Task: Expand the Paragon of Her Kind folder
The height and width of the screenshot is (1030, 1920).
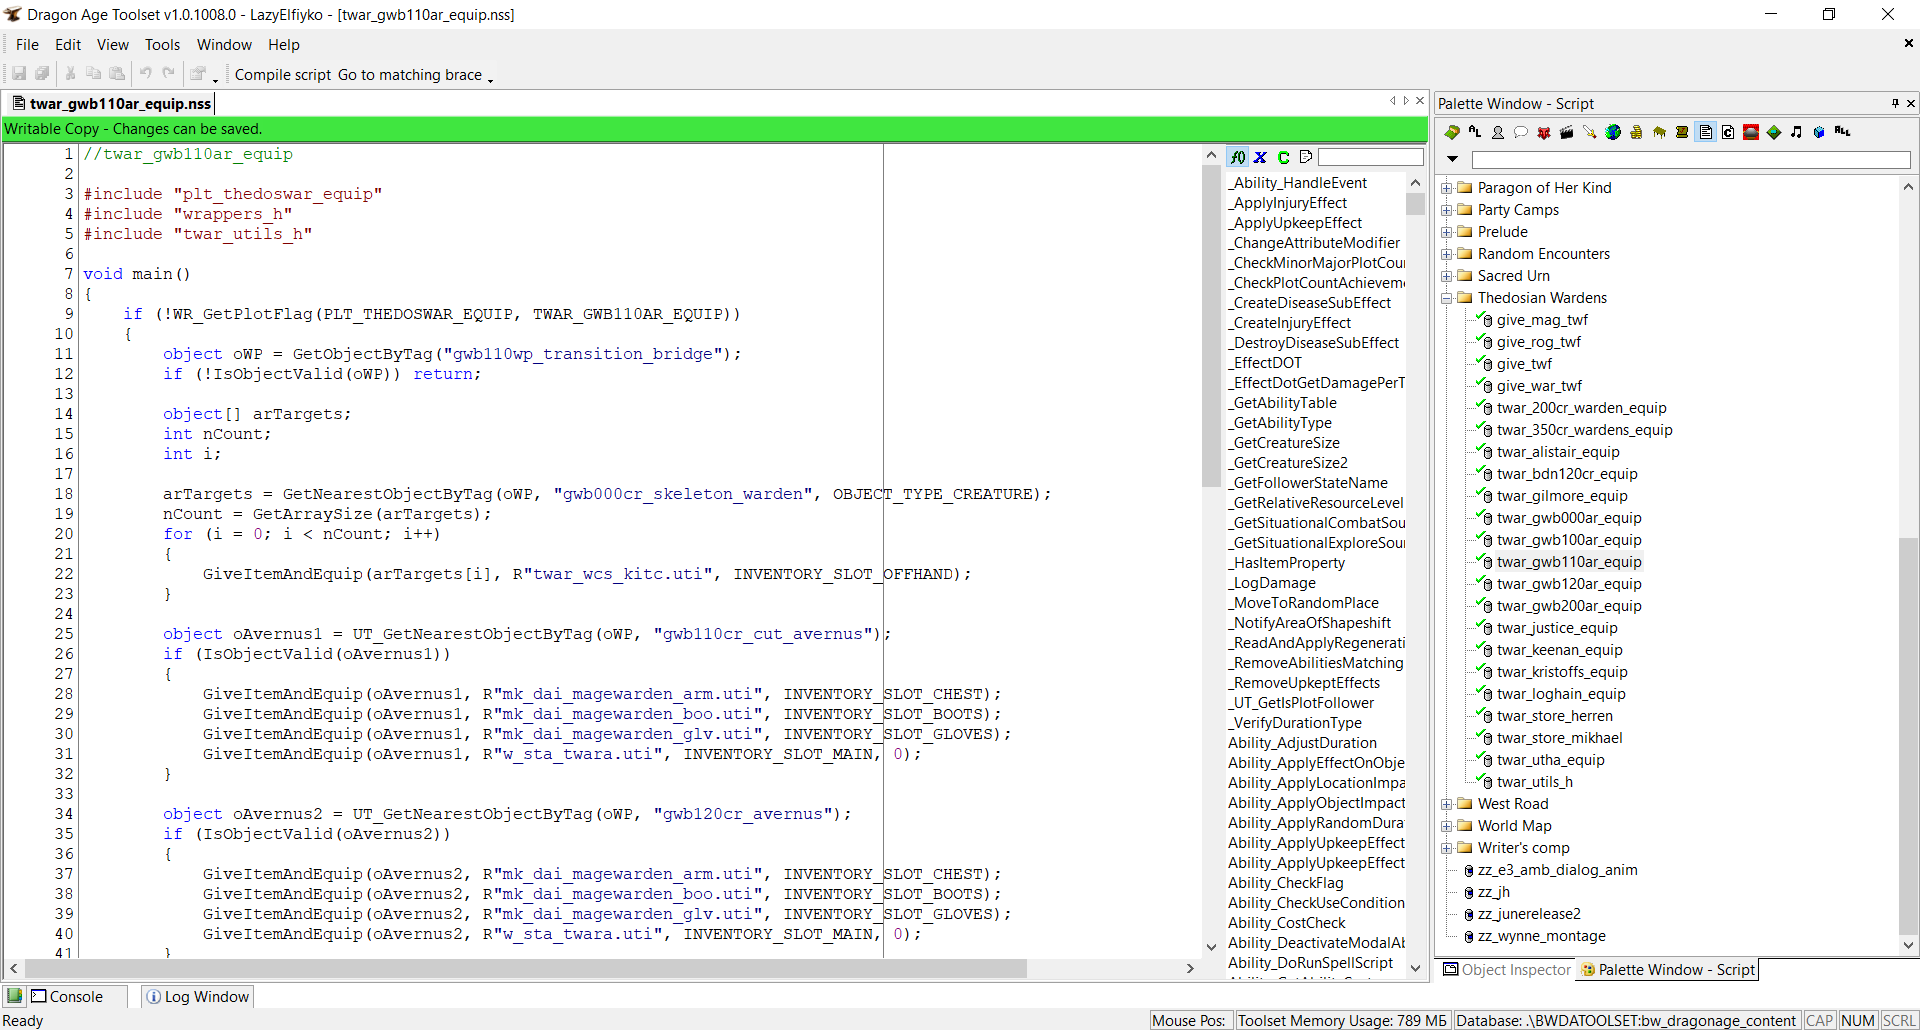Action: coord(1446,188)
